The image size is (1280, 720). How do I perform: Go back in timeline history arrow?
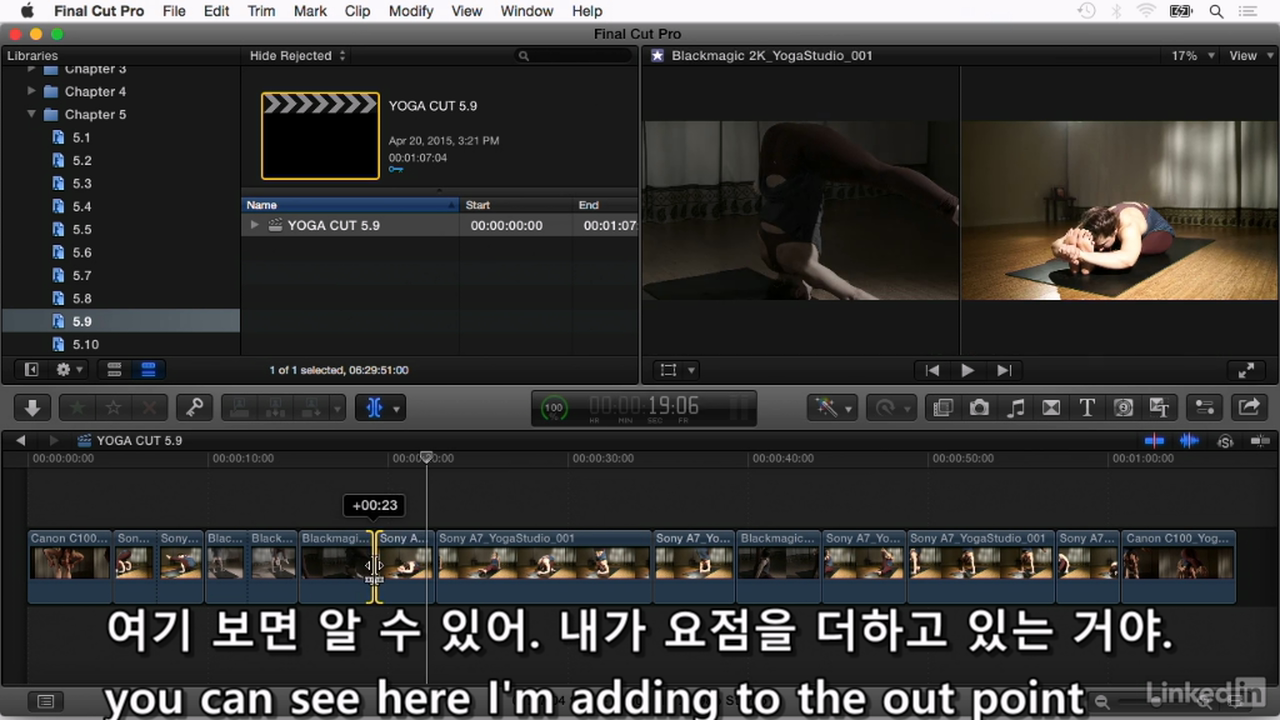pyautogui.click(x=20, y=440)
